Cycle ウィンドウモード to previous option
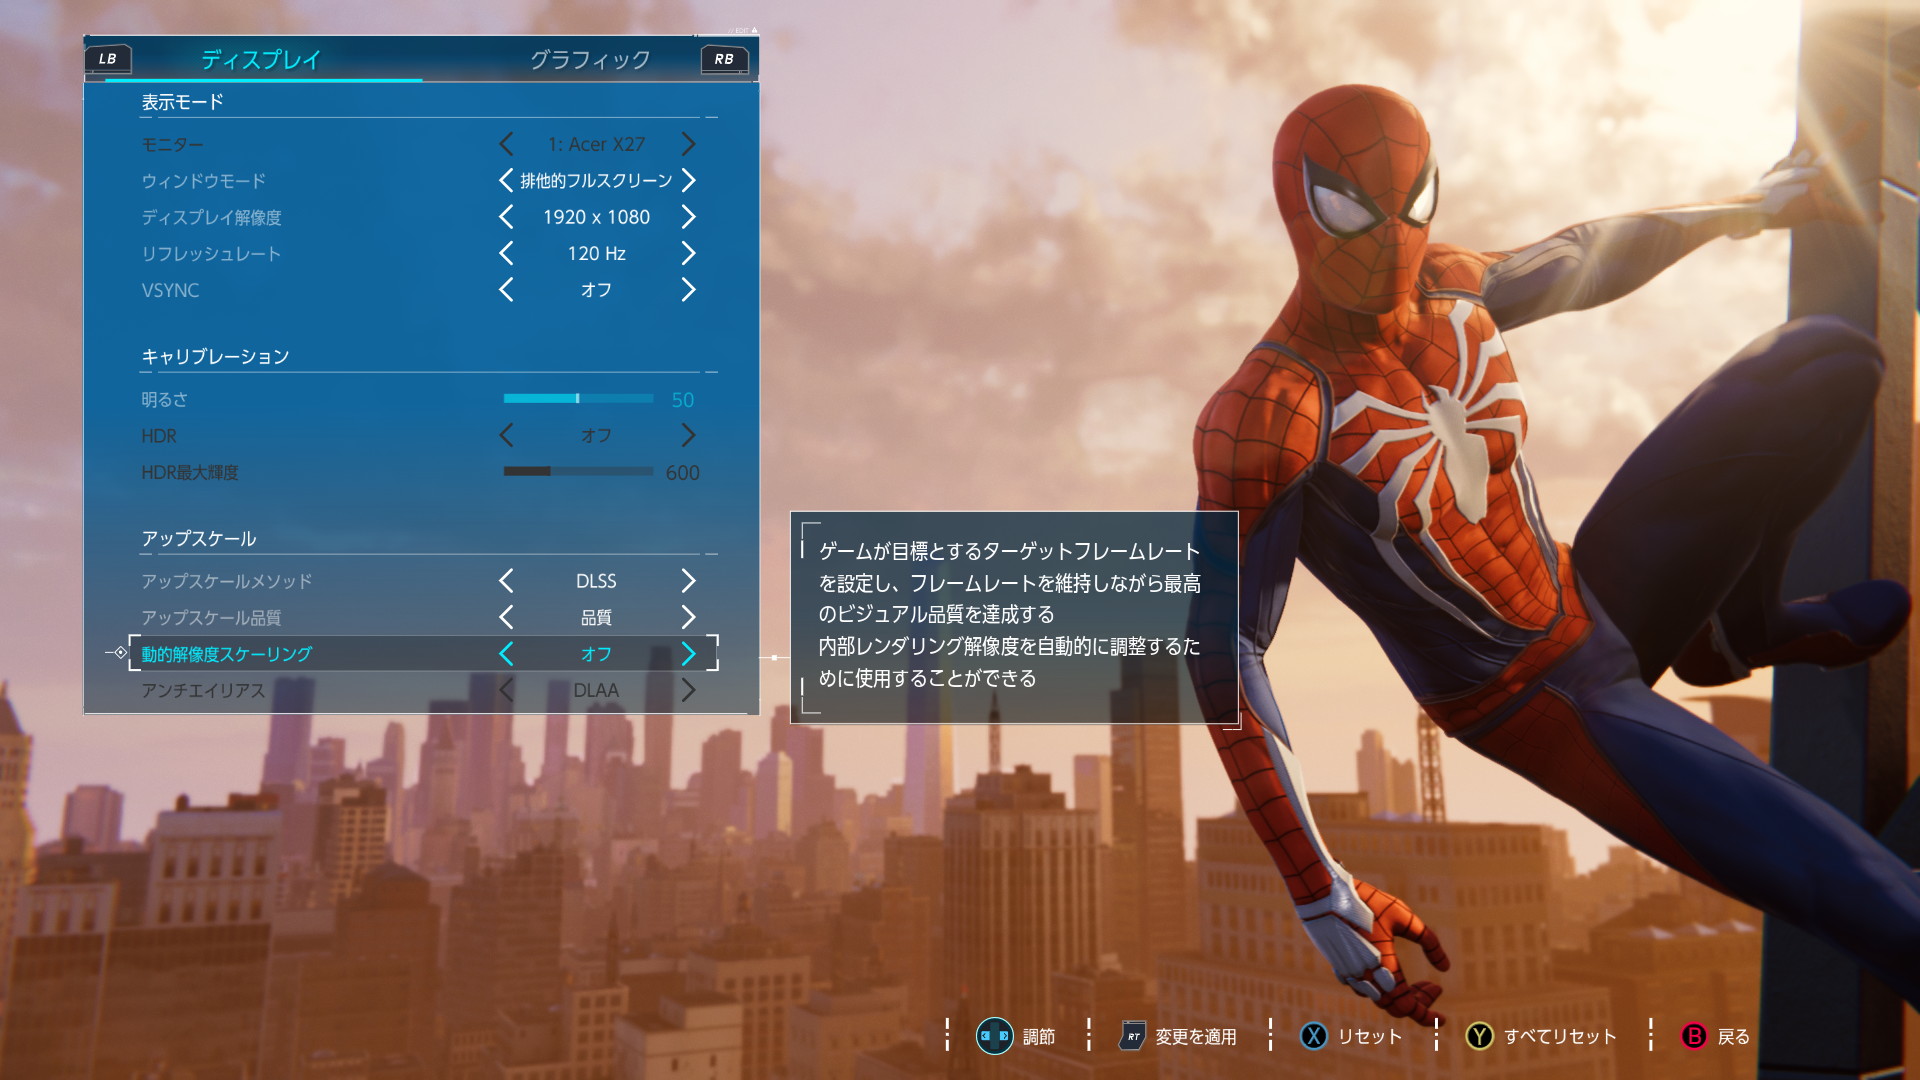 506,180
